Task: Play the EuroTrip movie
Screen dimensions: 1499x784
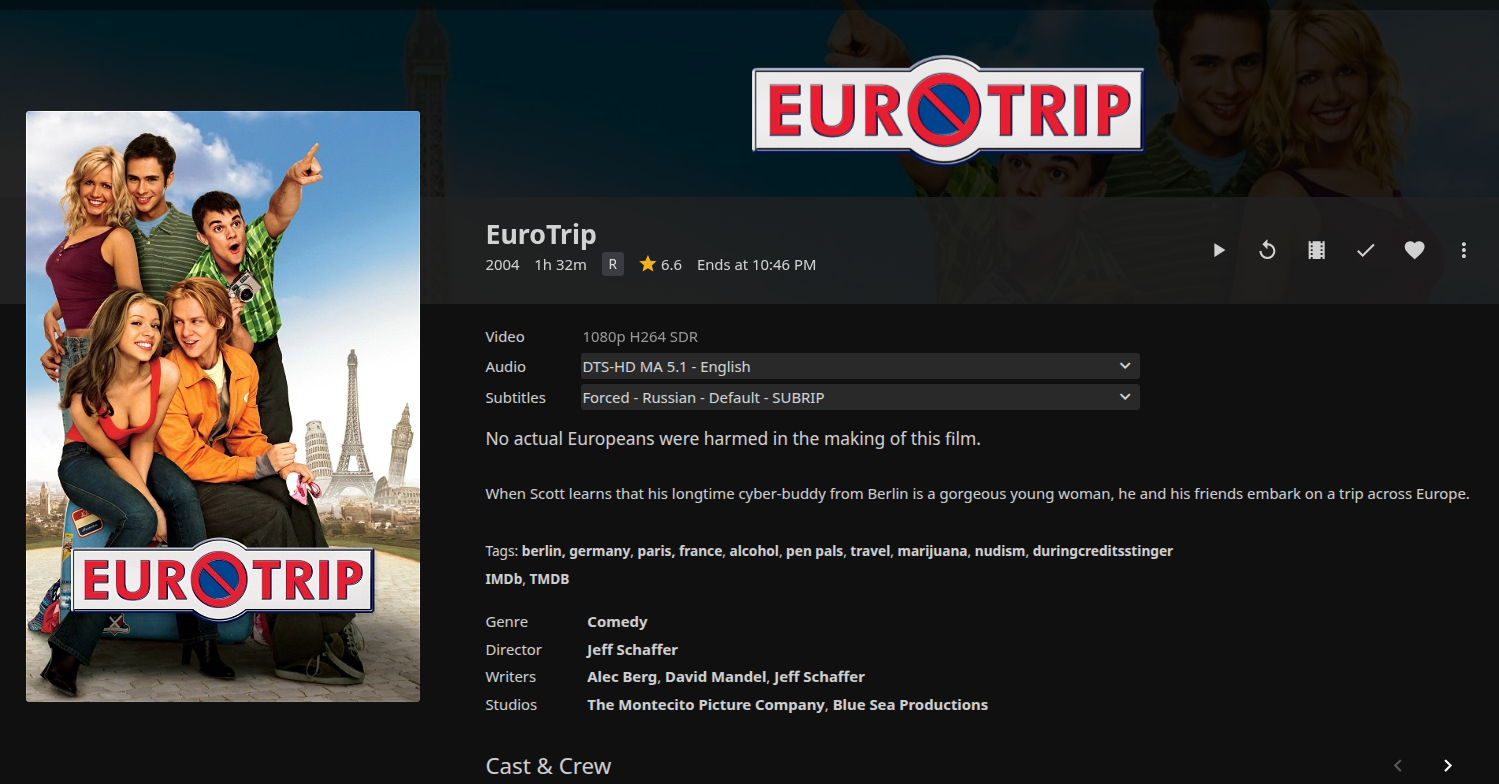Action: [1218, 250]
